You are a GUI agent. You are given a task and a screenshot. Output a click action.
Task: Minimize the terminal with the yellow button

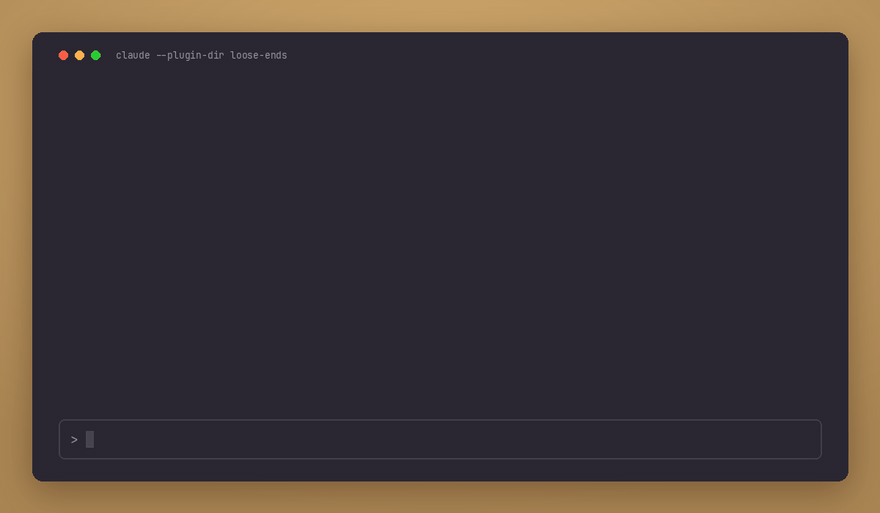click(80, 55)
